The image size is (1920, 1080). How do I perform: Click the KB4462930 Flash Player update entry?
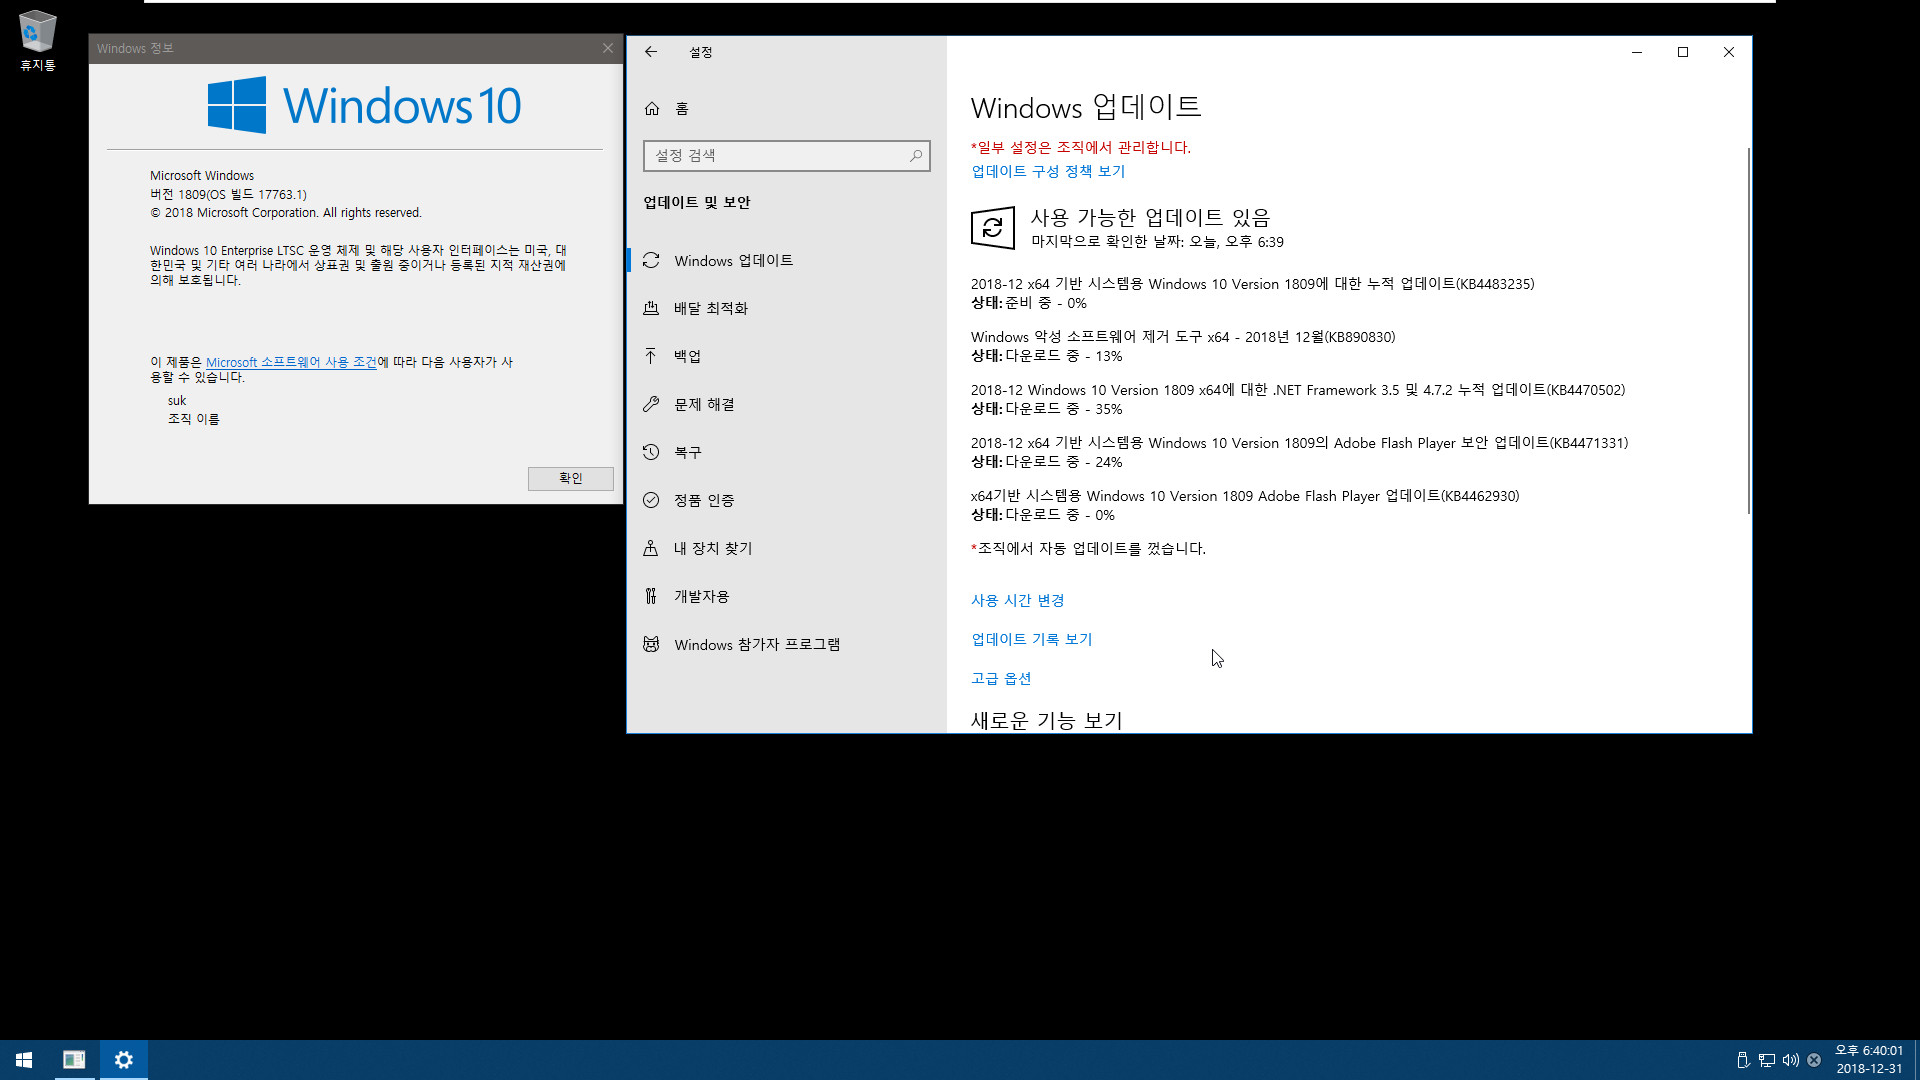tap(1245, 505)
